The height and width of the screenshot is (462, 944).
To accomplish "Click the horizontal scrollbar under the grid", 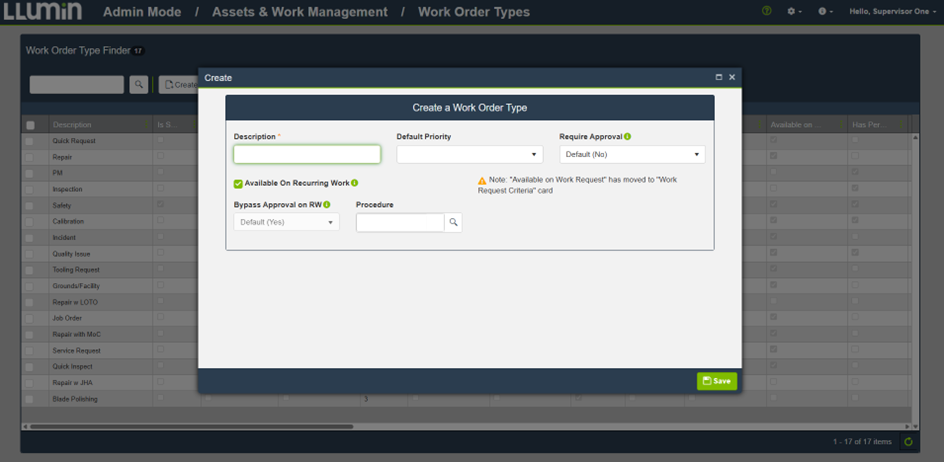I will 190,427.
